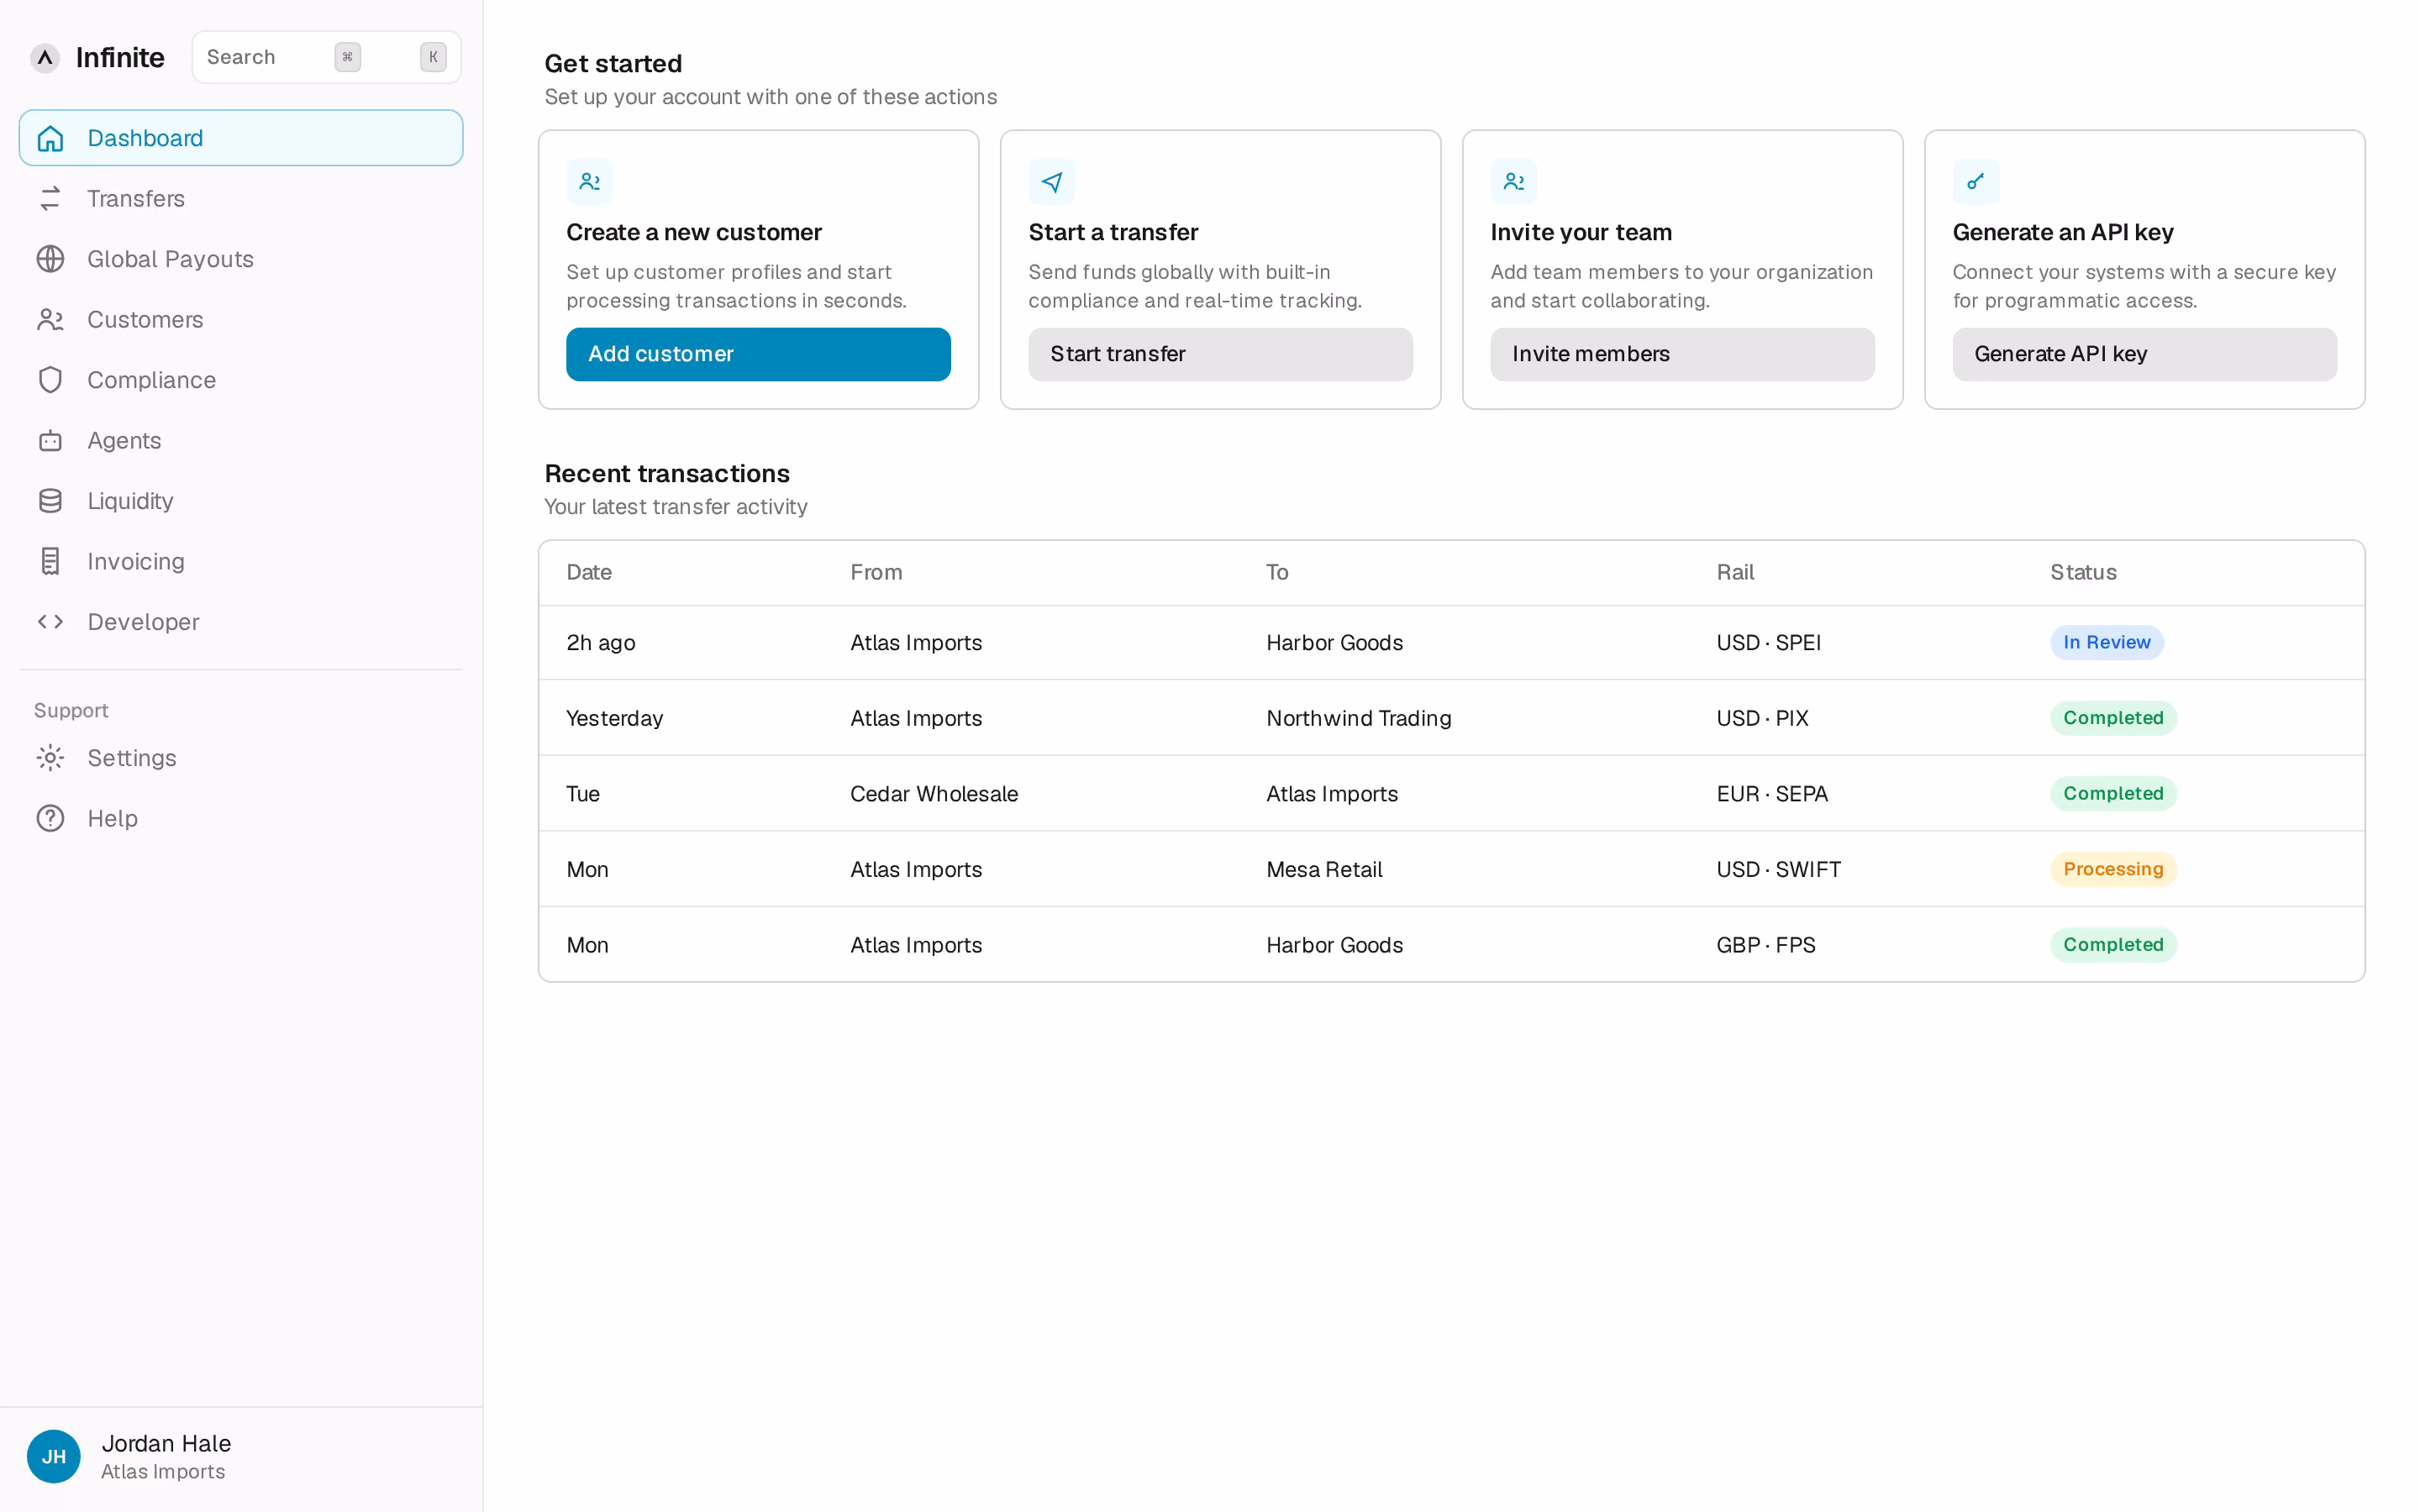Viewport: 2420px width, 1512px height.
Task: Open the Agents section
Action: [x=241, y=441]
